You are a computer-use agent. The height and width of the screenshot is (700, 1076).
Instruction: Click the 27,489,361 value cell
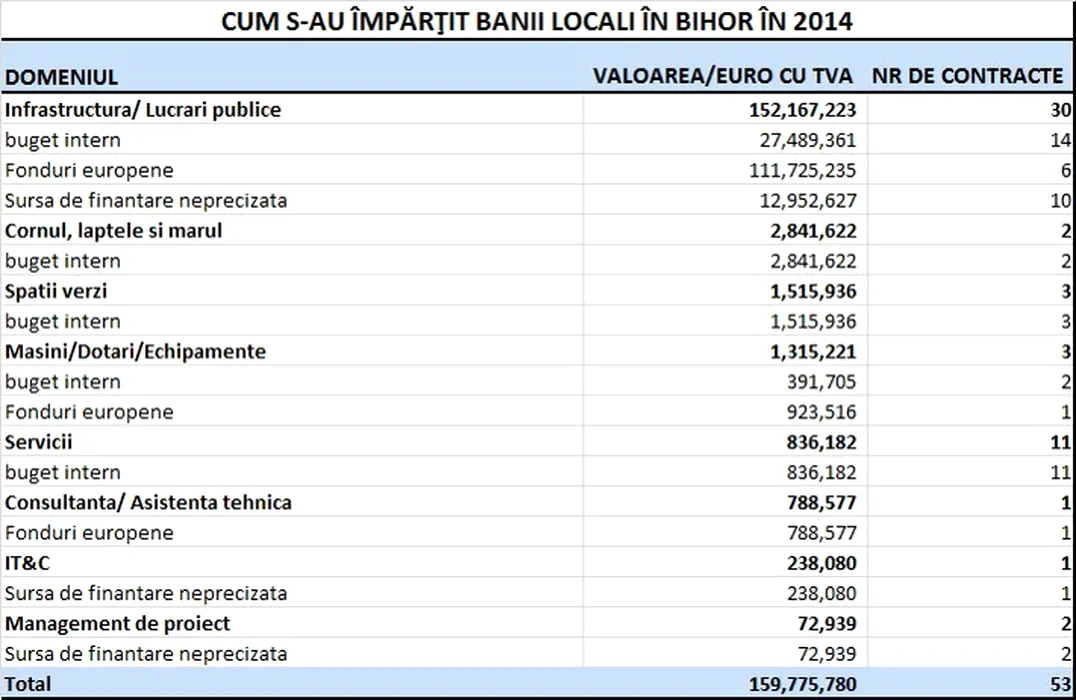coord(801,140)
